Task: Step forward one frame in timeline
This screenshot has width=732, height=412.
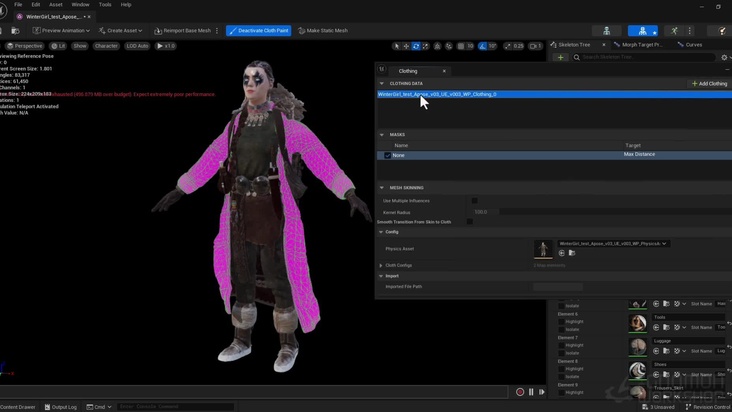Action: 542,392
